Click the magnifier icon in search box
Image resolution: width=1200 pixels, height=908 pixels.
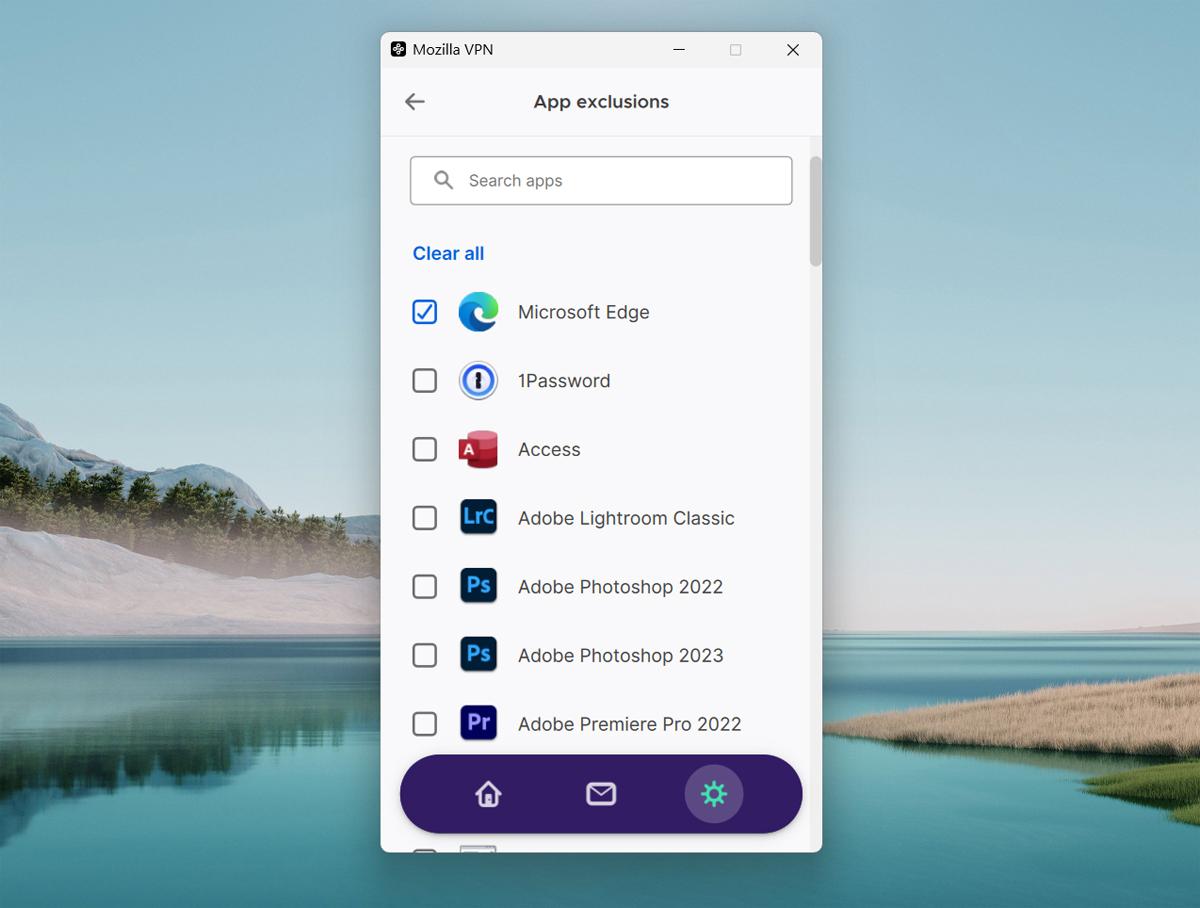[443, 180]
